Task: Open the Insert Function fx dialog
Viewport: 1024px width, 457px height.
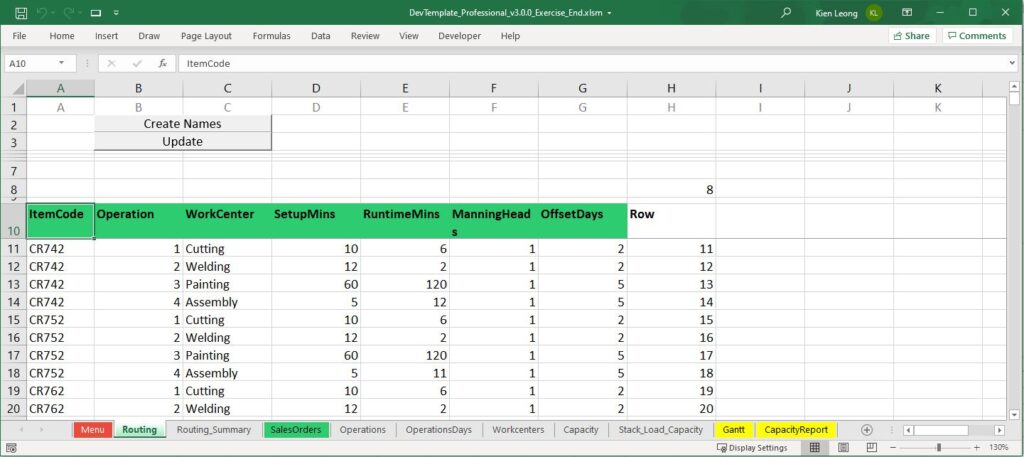Action: point(163,63)
